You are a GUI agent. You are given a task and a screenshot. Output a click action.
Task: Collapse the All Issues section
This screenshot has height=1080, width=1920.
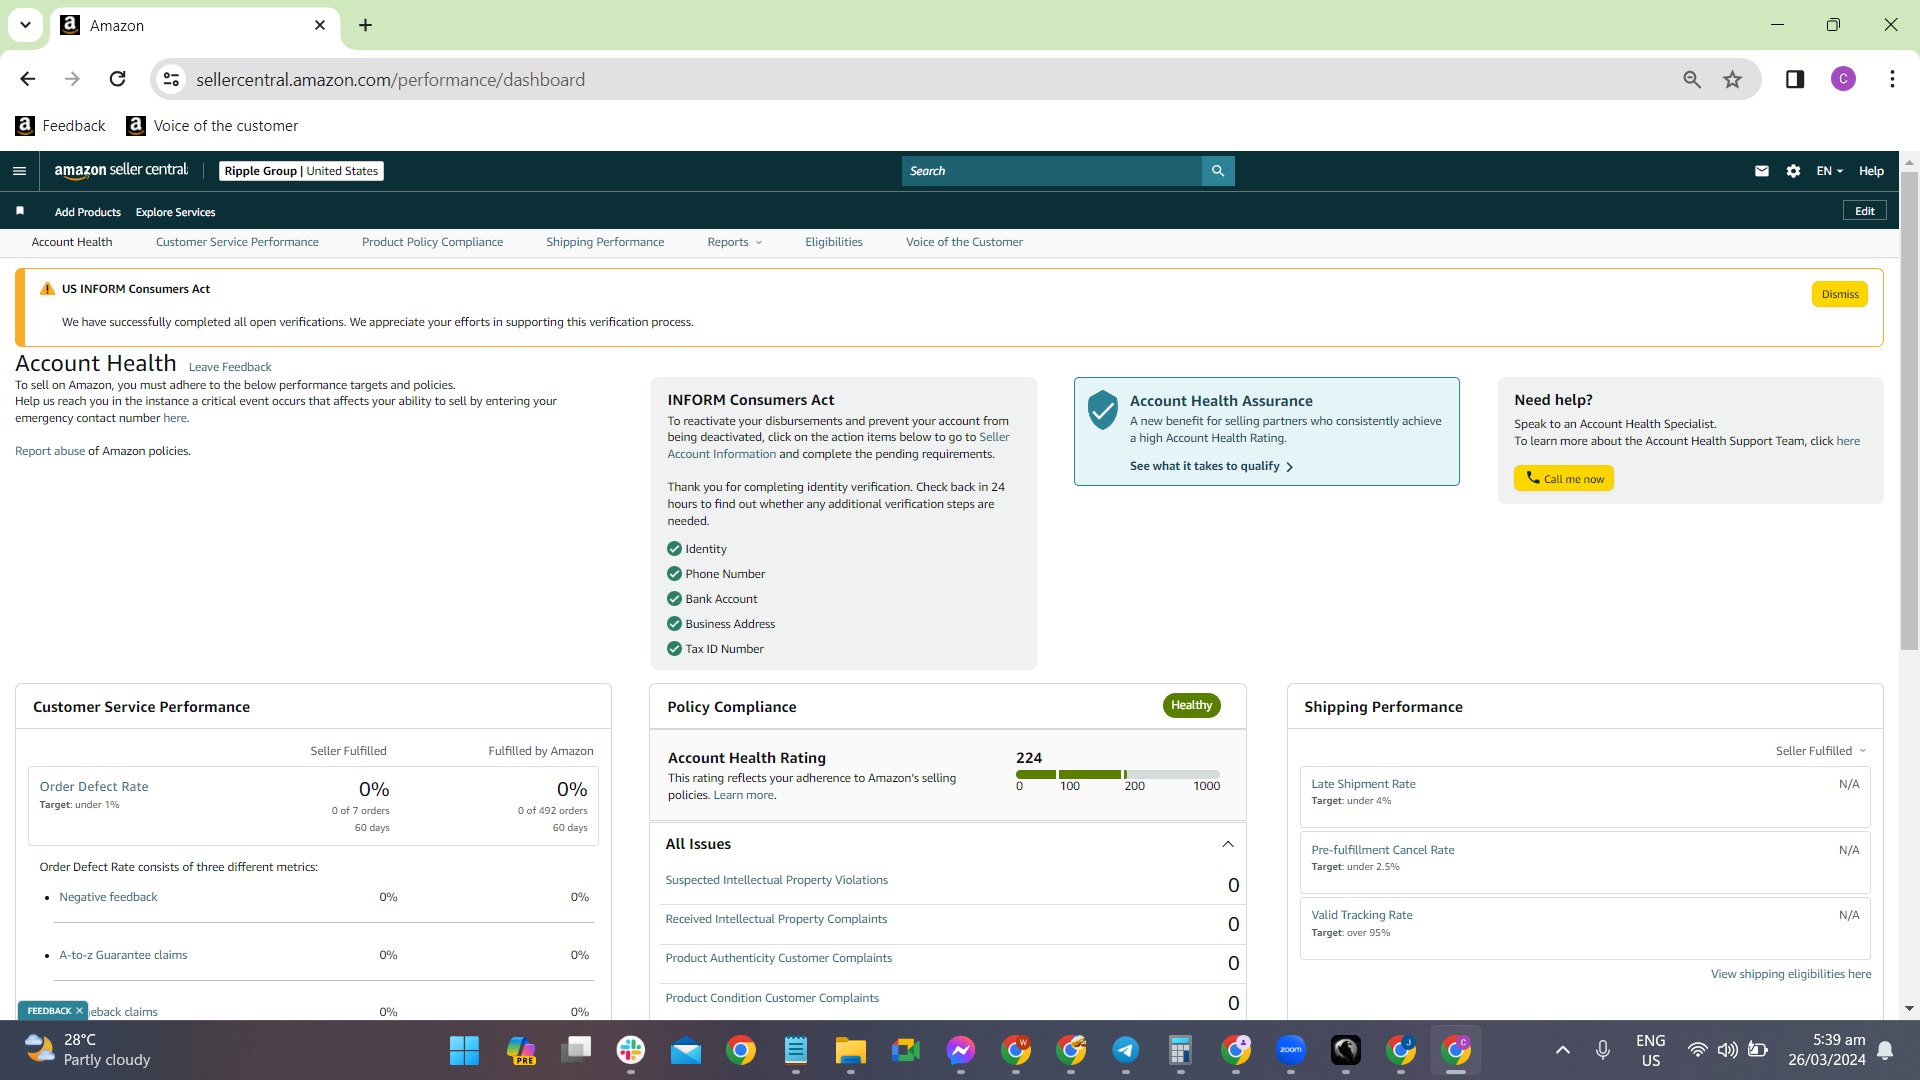click(1228, 844)
